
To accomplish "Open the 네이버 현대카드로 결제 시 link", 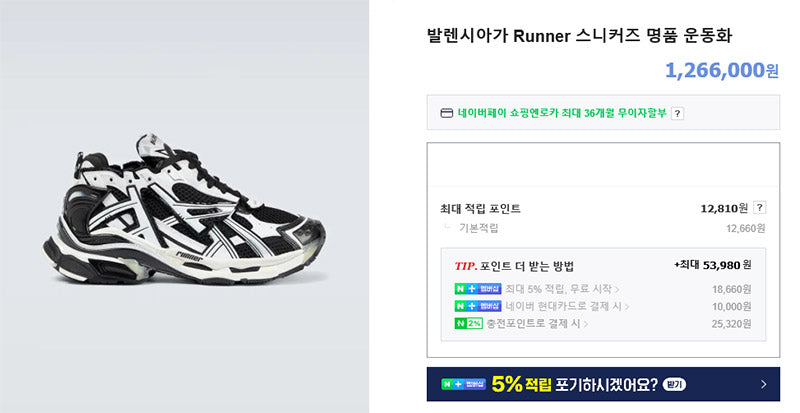I will pos(563,306).
